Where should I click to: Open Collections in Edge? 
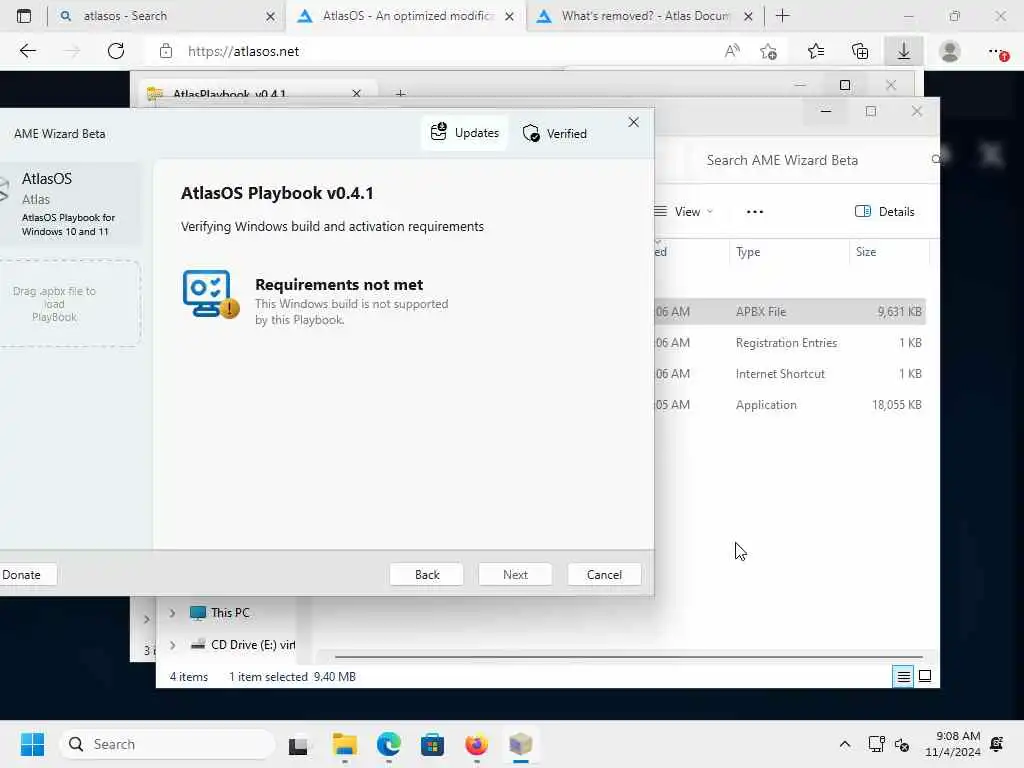pyautogui.click(x=860, y=51)
